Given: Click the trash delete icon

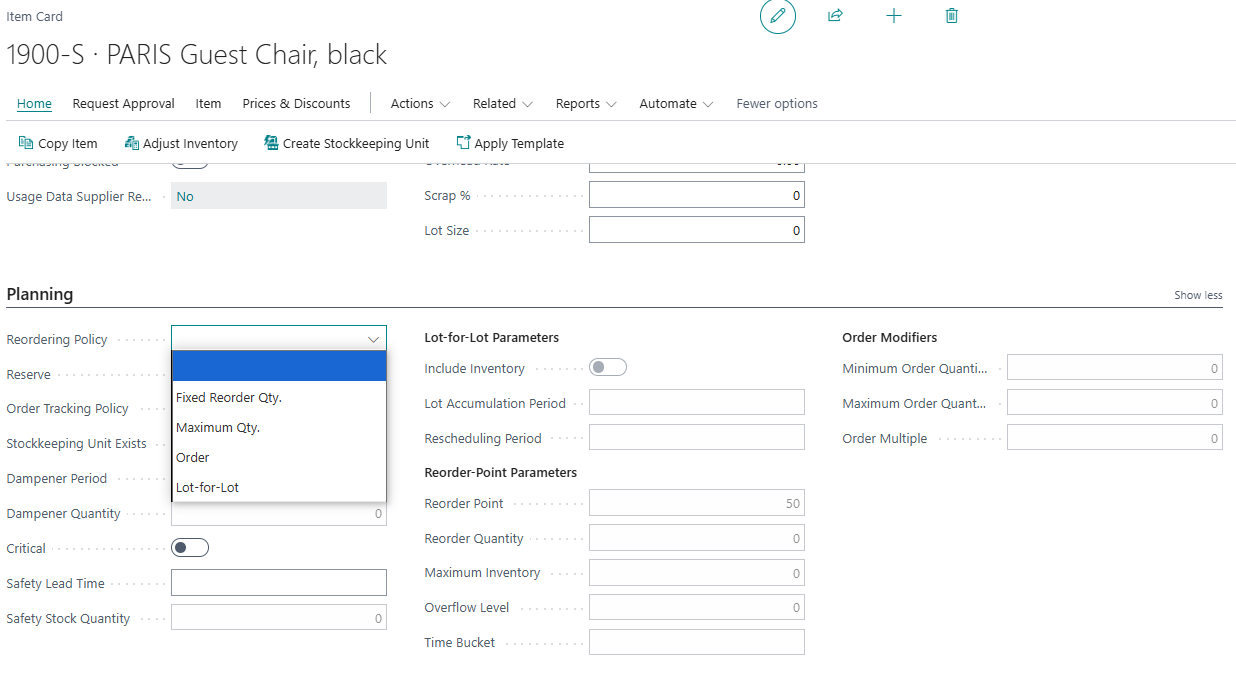Looking at the screenshot, I should 952,16.
